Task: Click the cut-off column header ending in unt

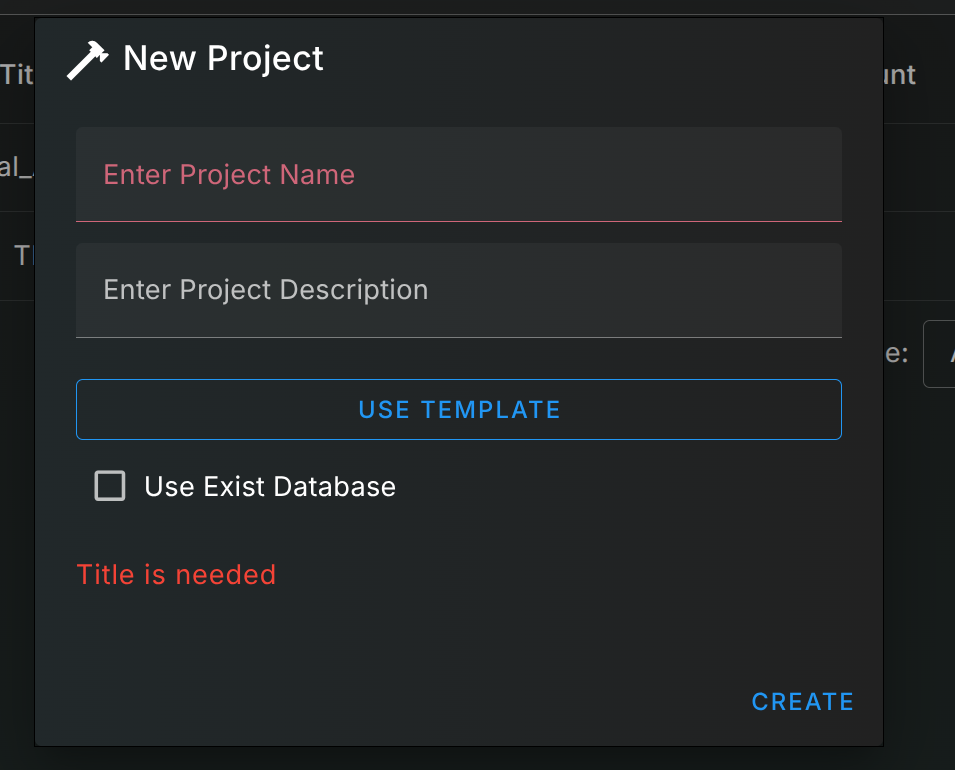Action: pos(900,75)
